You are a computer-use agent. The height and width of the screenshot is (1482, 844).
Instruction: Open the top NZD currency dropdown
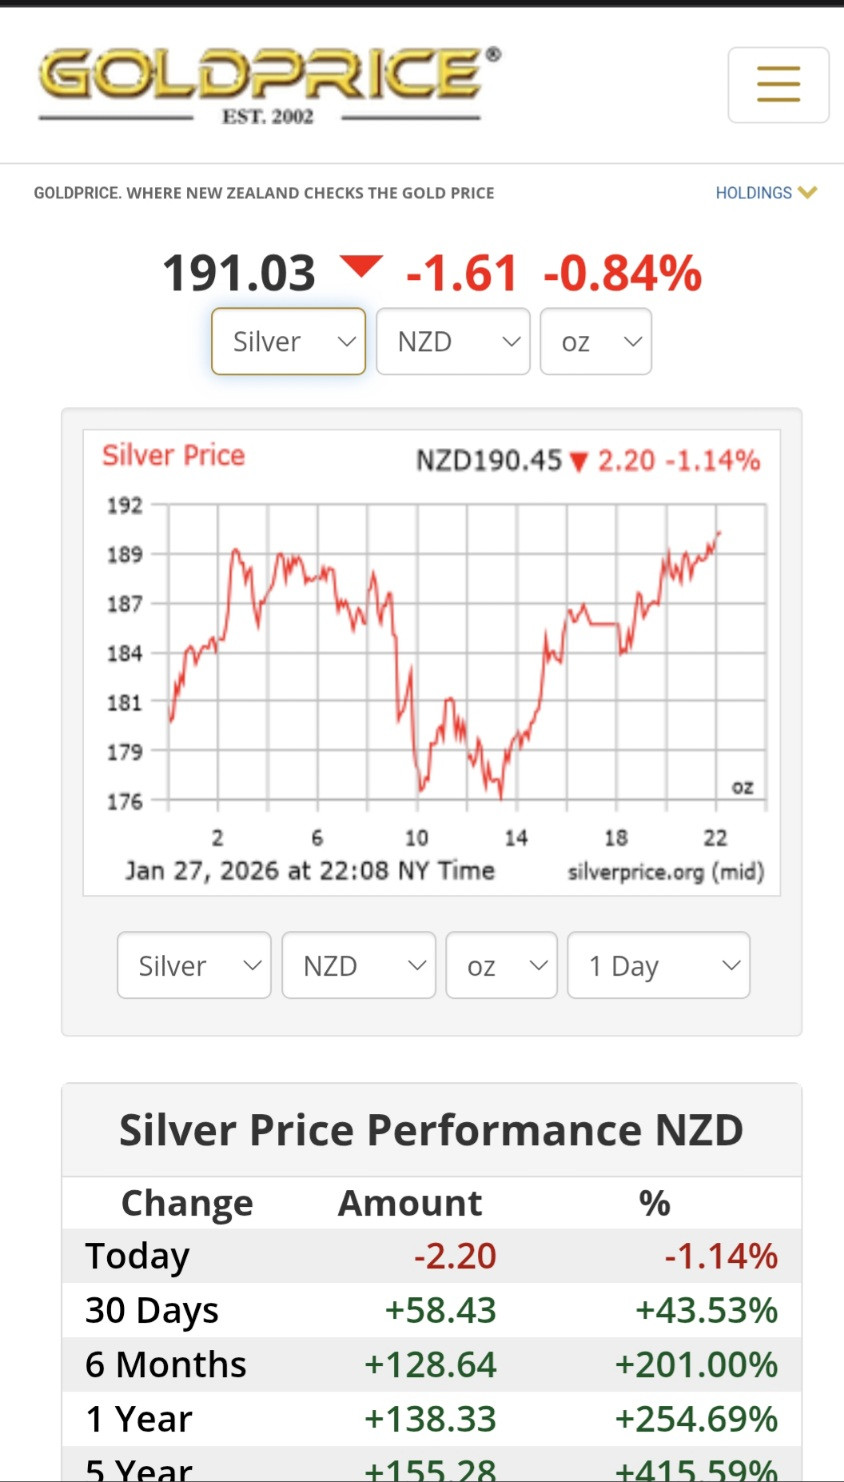coord(453,341)
